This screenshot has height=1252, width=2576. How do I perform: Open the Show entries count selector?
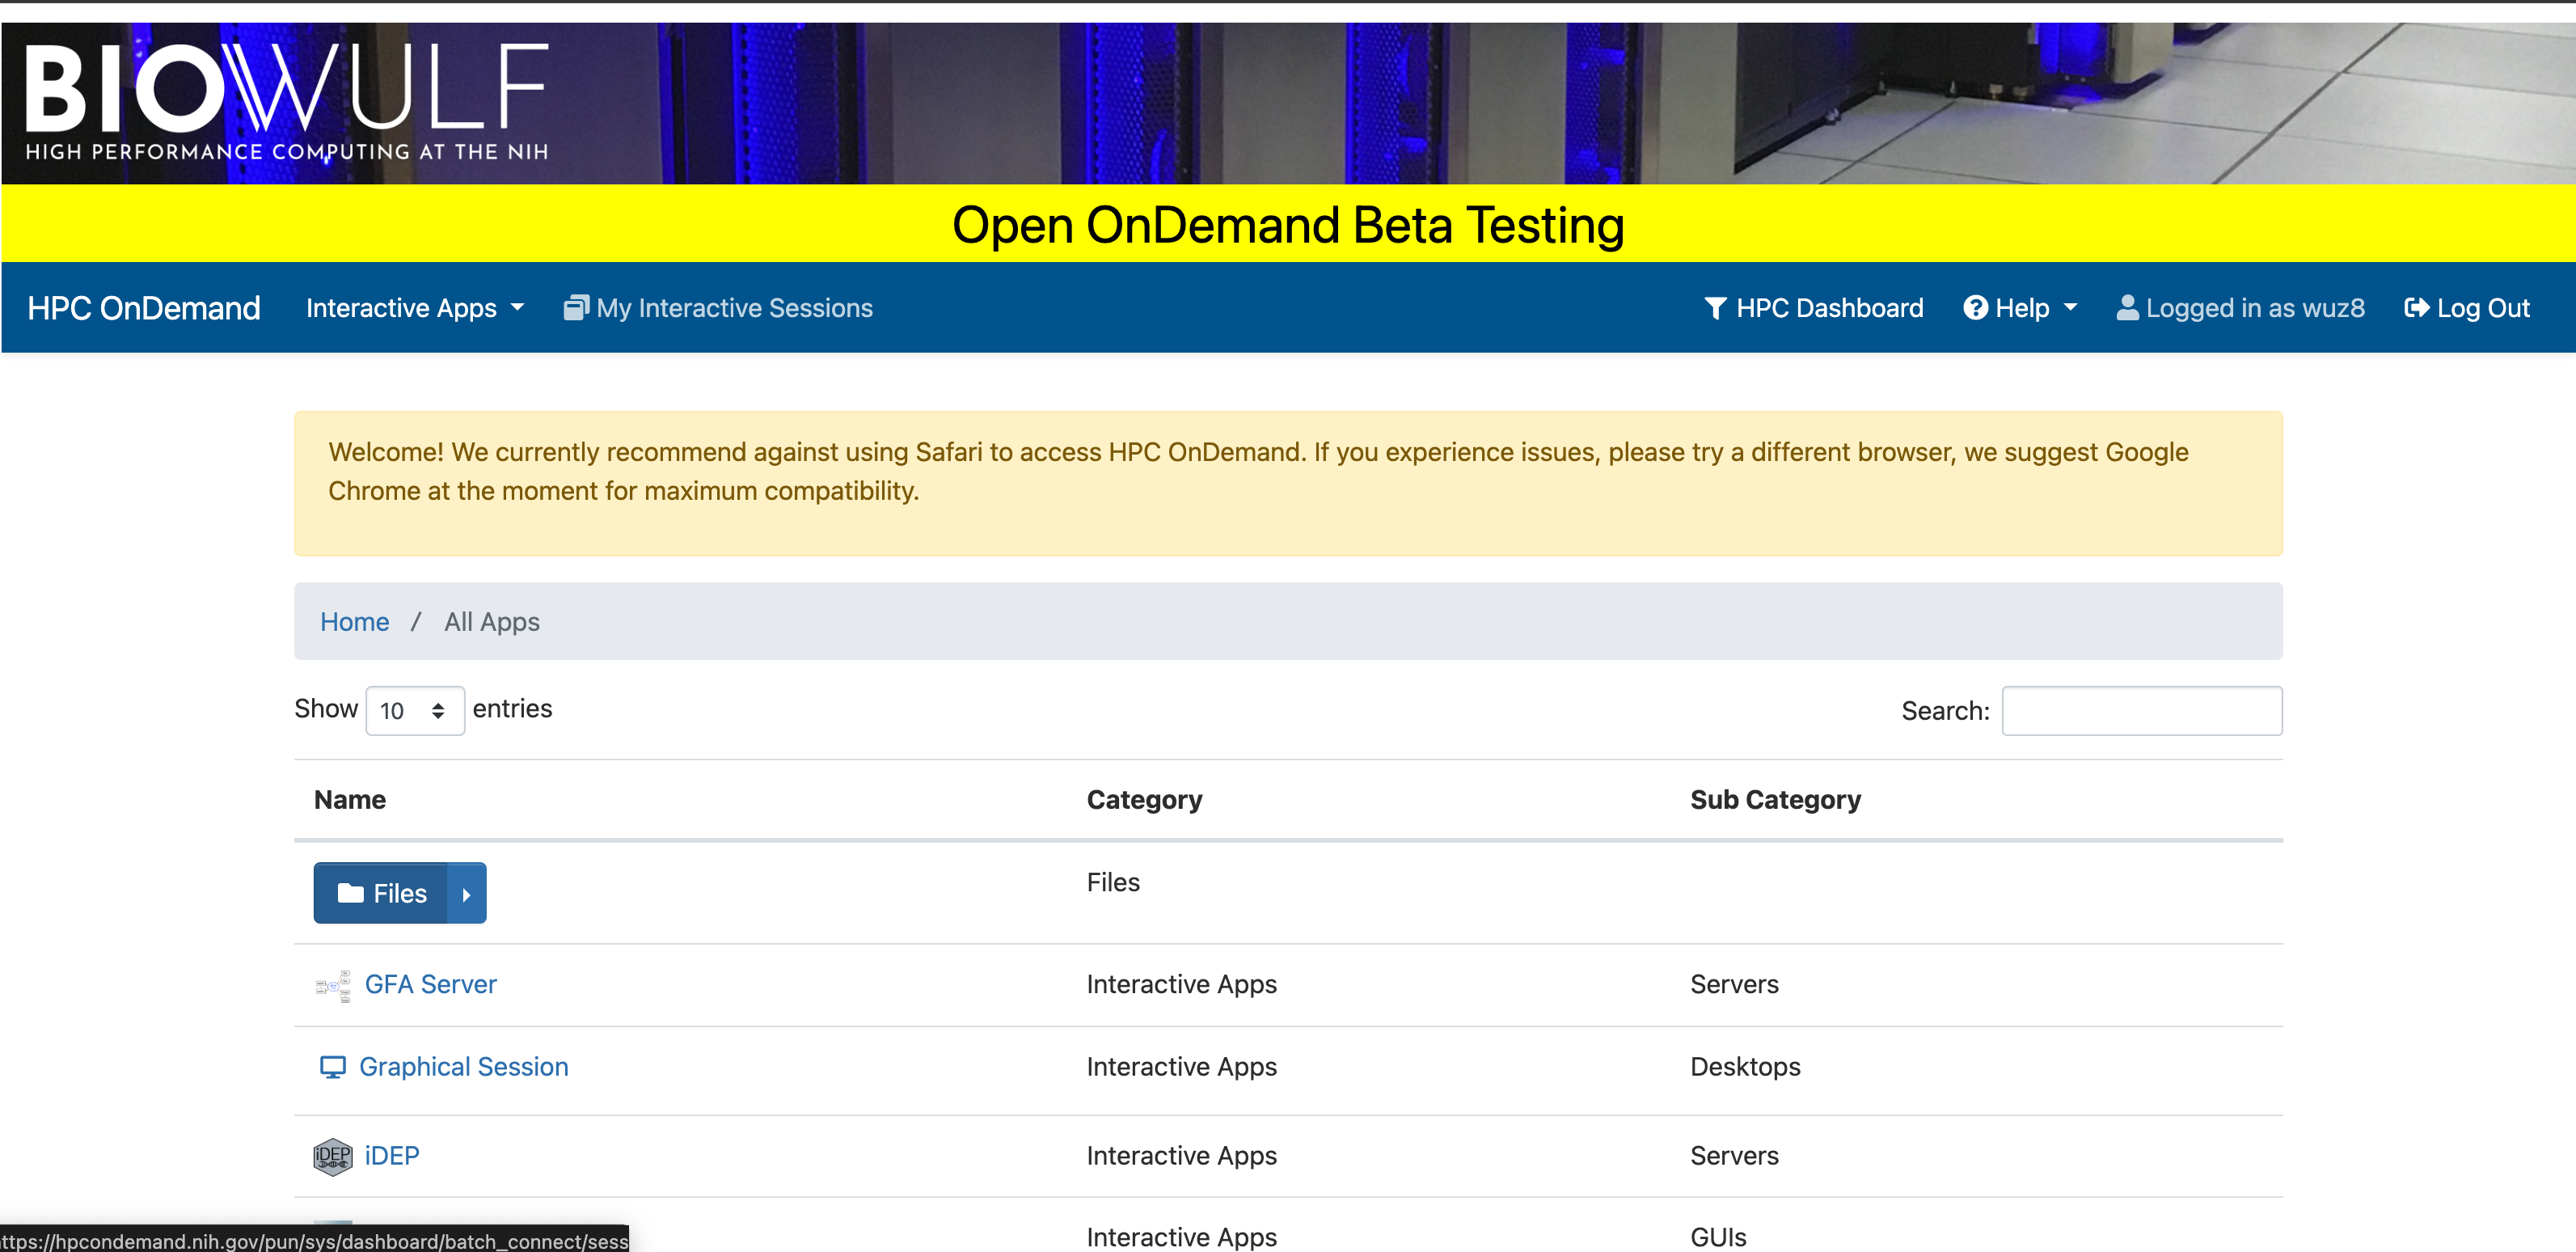[414, 711]
